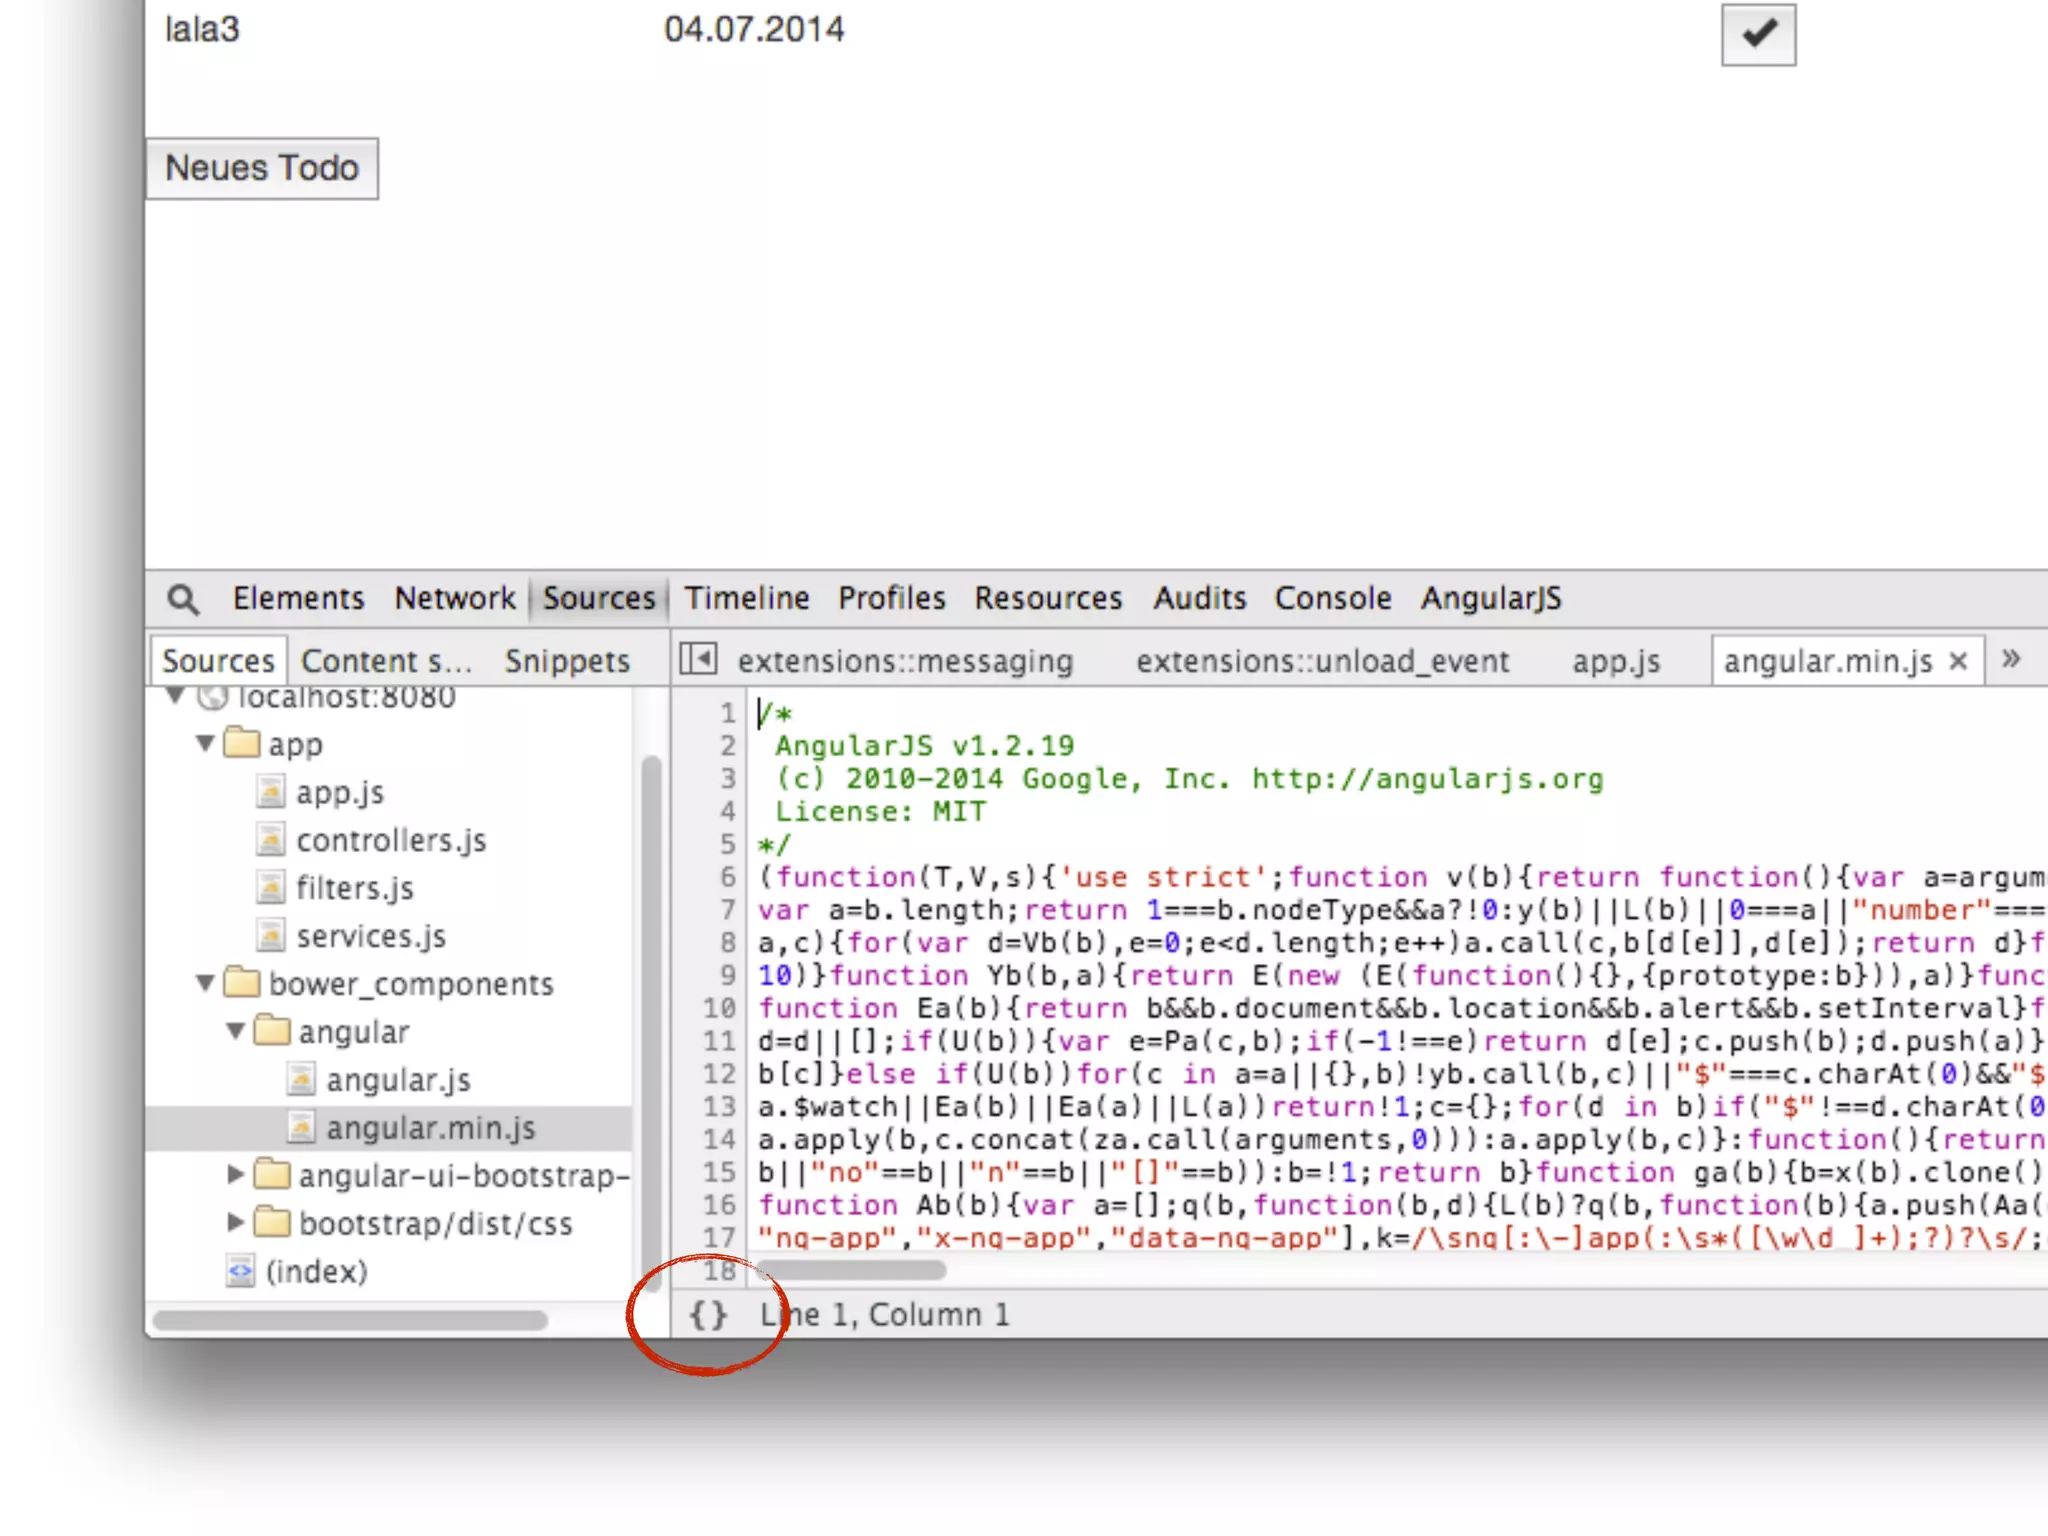Viewport: 2048px width, 1536px height.
Task: Show more tabs double chevron
Action: coord(2012,659)
